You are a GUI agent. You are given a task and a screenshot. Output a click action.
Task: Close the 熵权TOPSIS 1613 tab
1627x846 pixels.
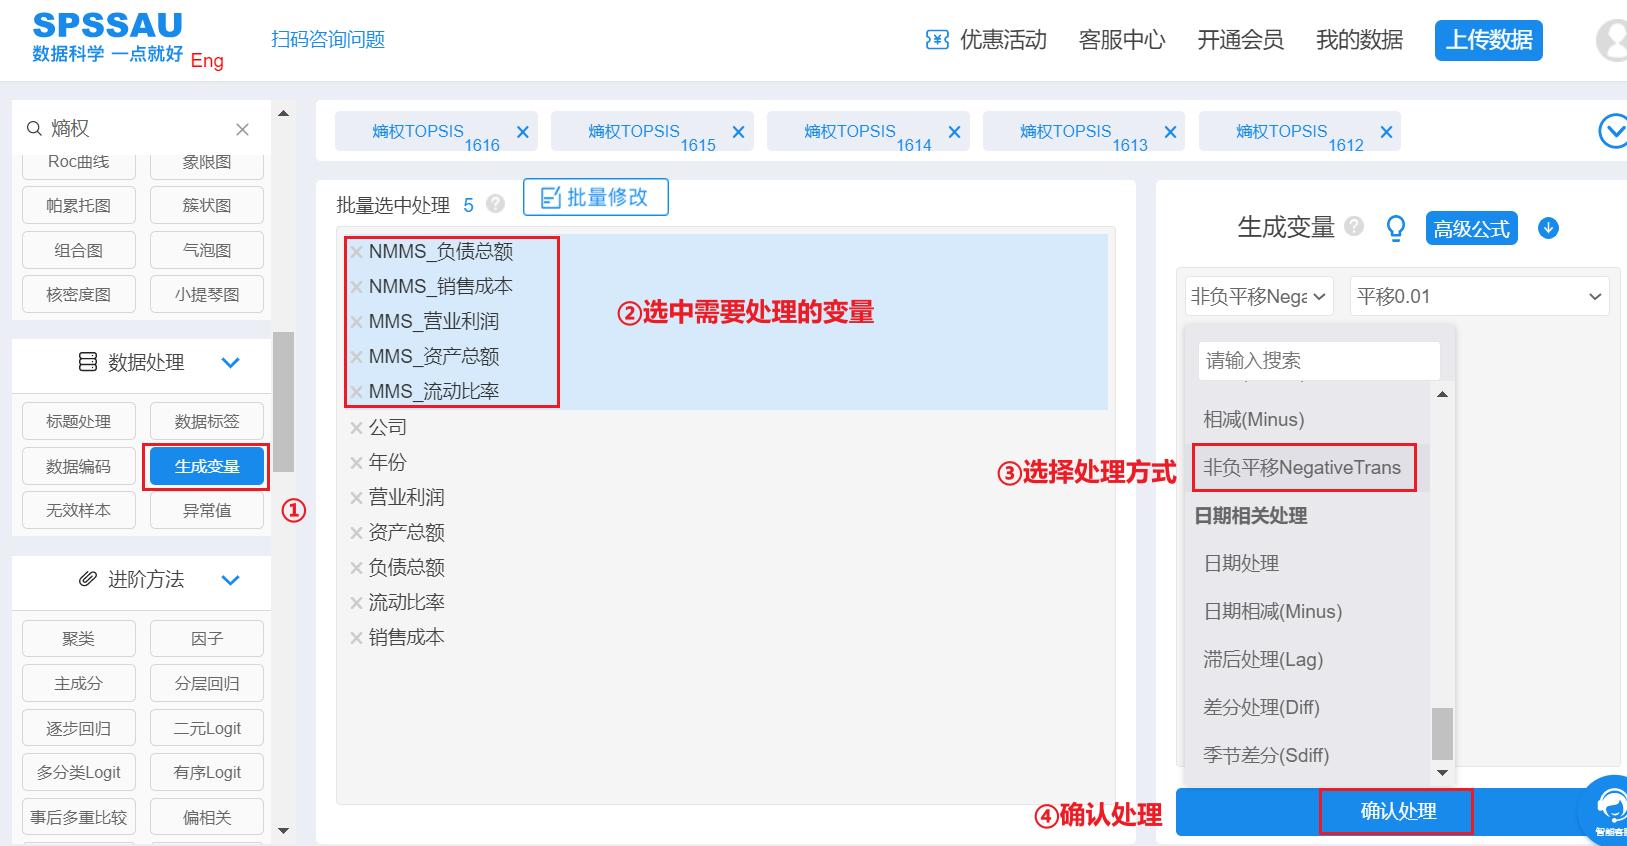click(1170, 132)
